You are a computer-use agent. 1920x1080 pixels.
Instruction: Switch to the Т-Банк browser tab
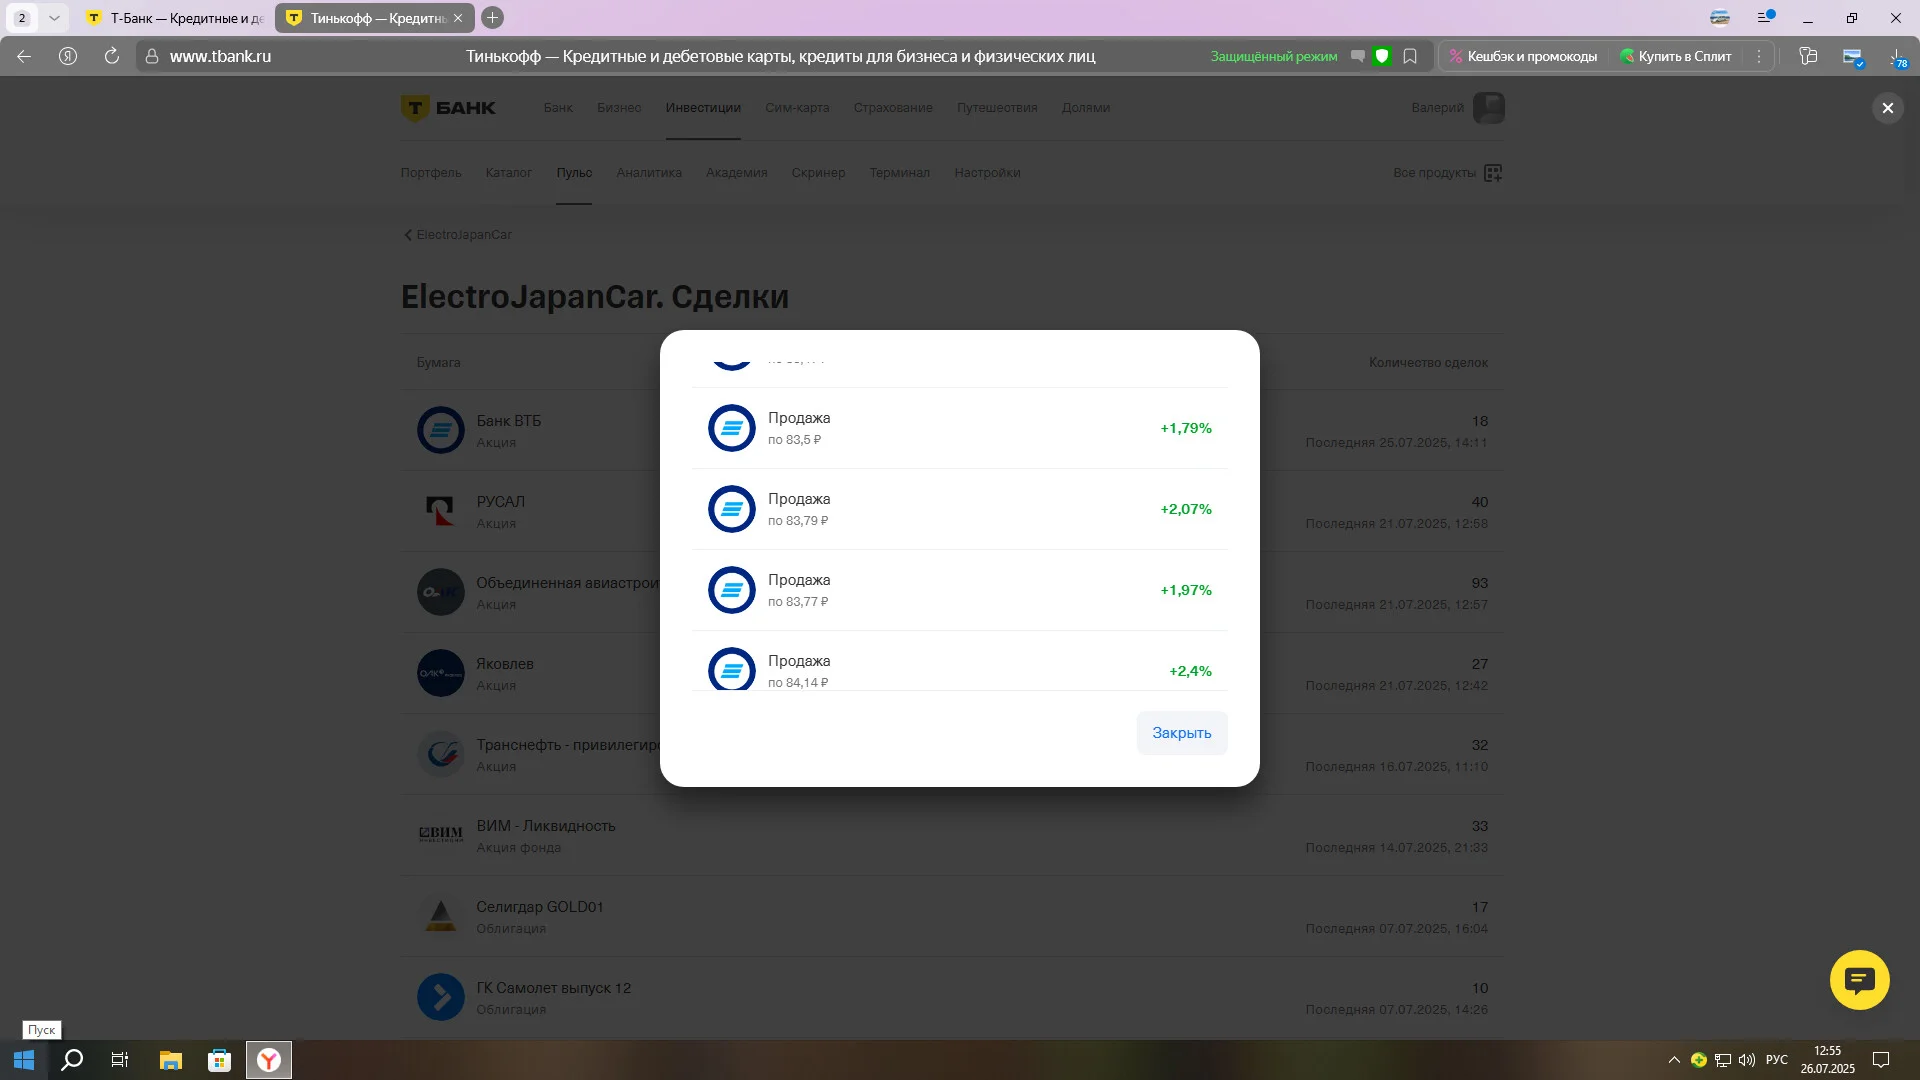(x=176, y=18)
